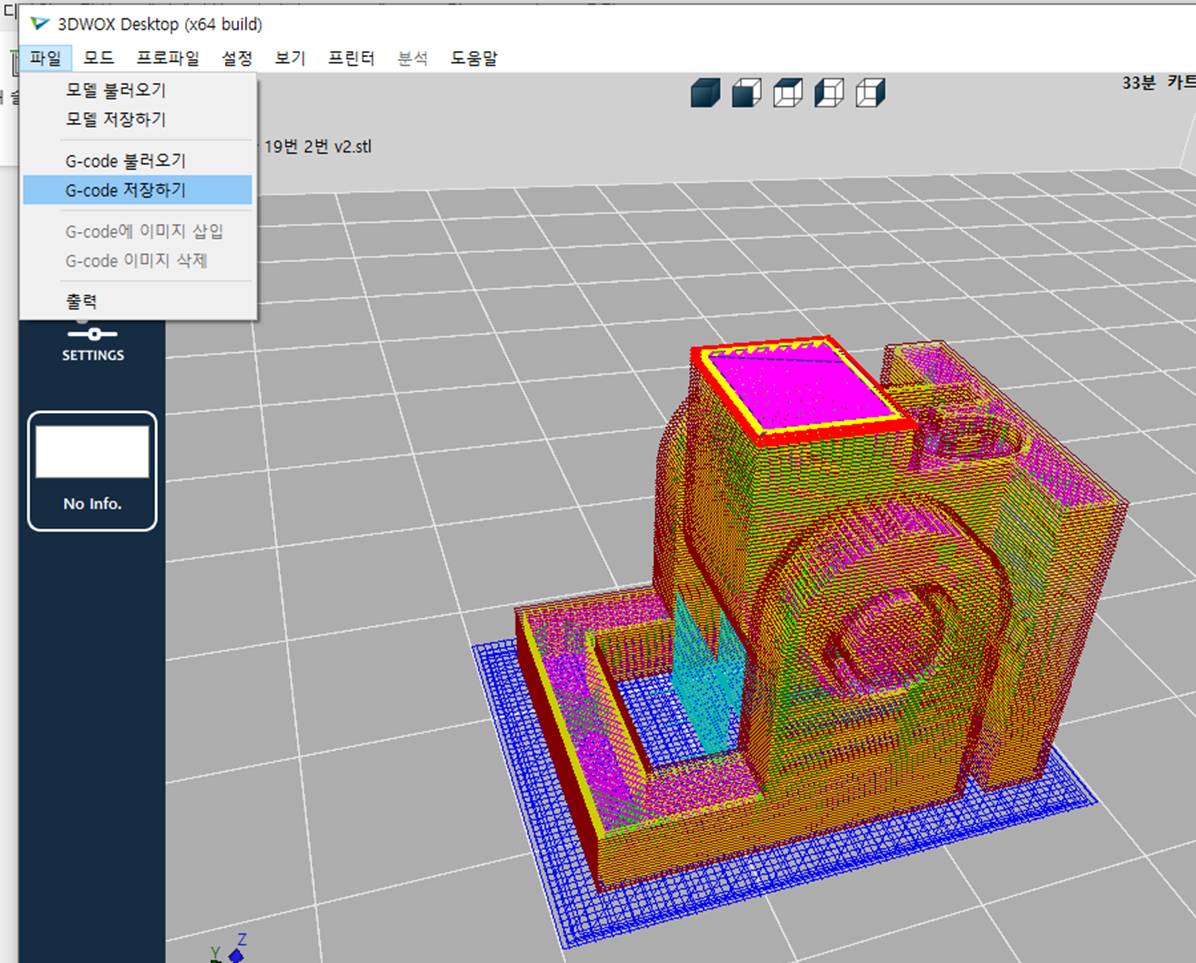Choose 출력 from the file menu

(137, 301)
